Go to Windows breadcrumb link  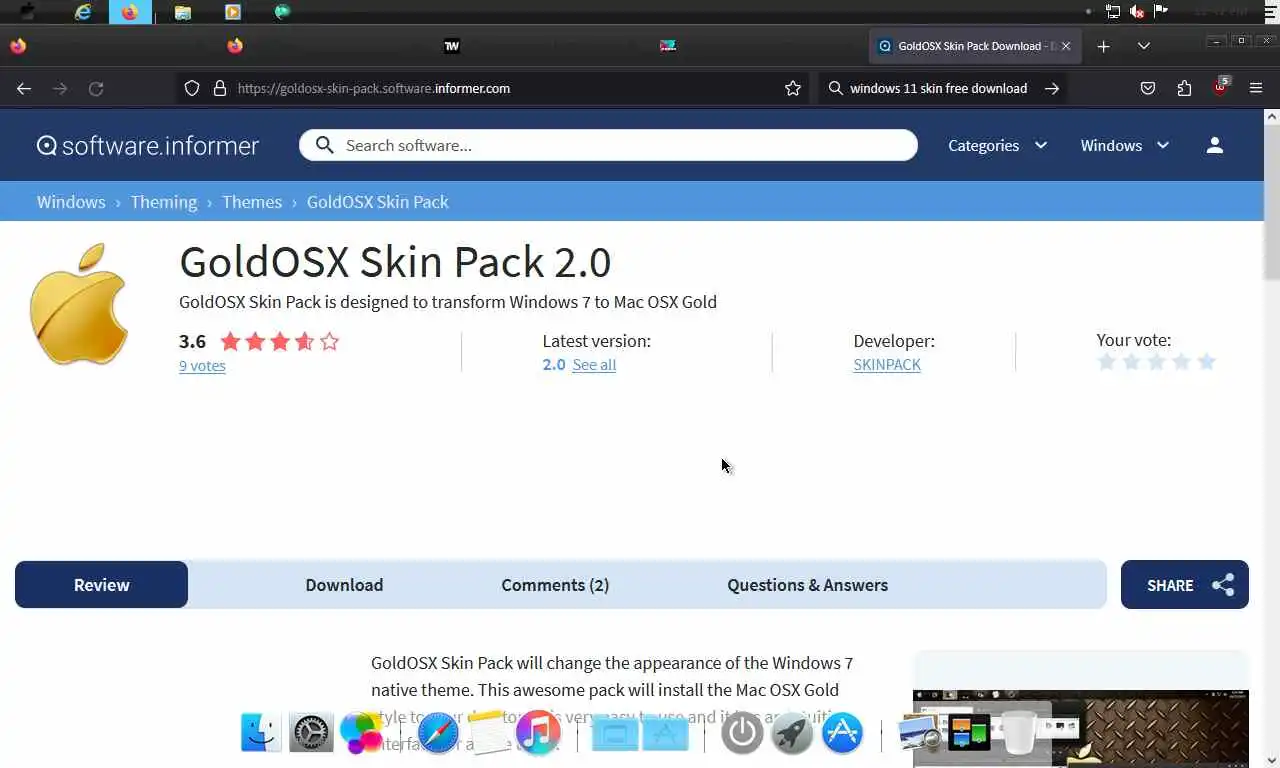(71, 202)
